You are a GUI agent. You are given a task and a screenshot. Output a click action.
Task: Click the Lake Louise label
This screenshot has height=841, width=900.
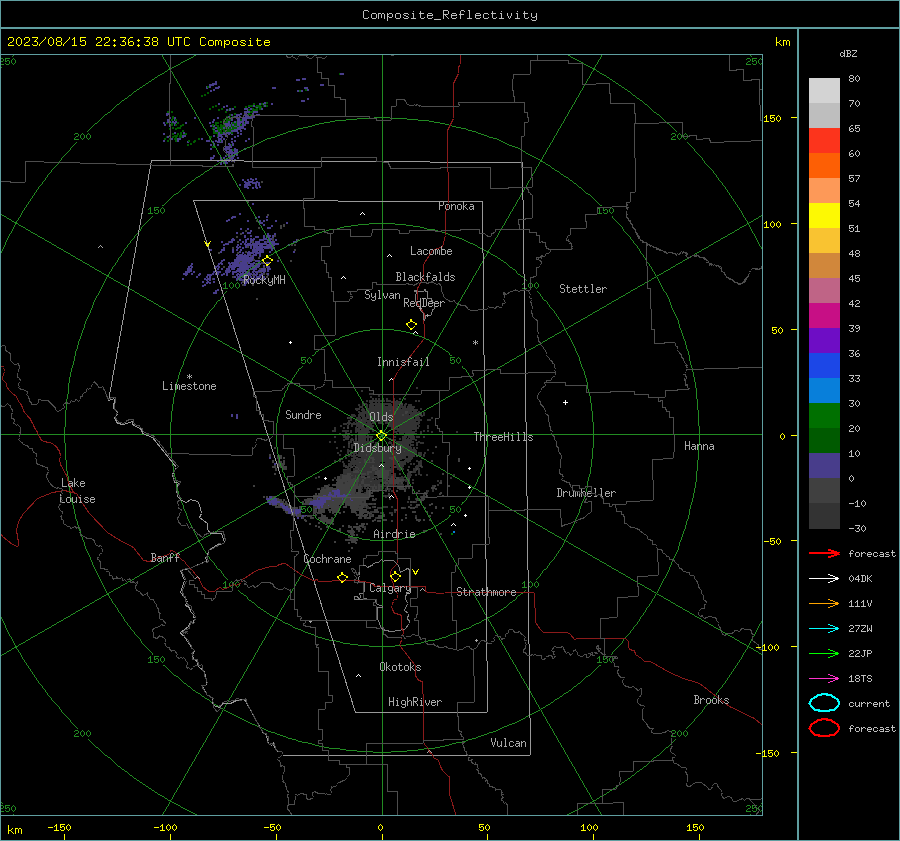tap(77, 491)
